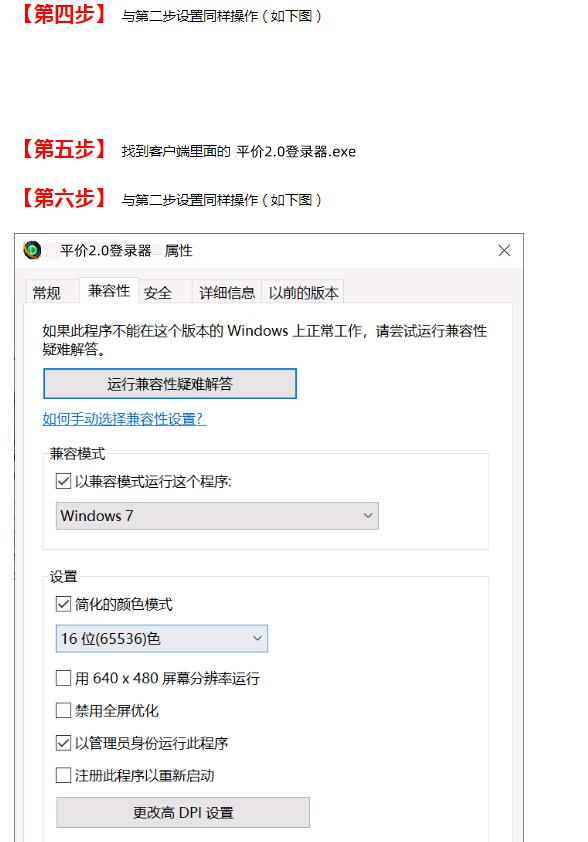Expand the 16 位(65536)色 dropdown arrow

pos(257,638)
